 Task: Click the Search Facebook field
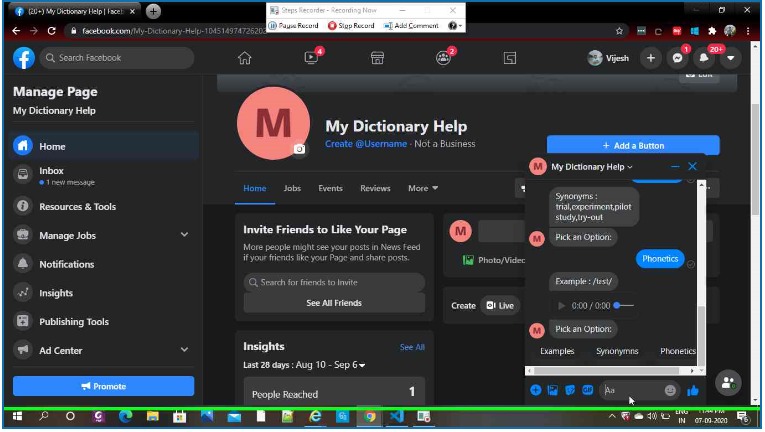coord(117,58)
